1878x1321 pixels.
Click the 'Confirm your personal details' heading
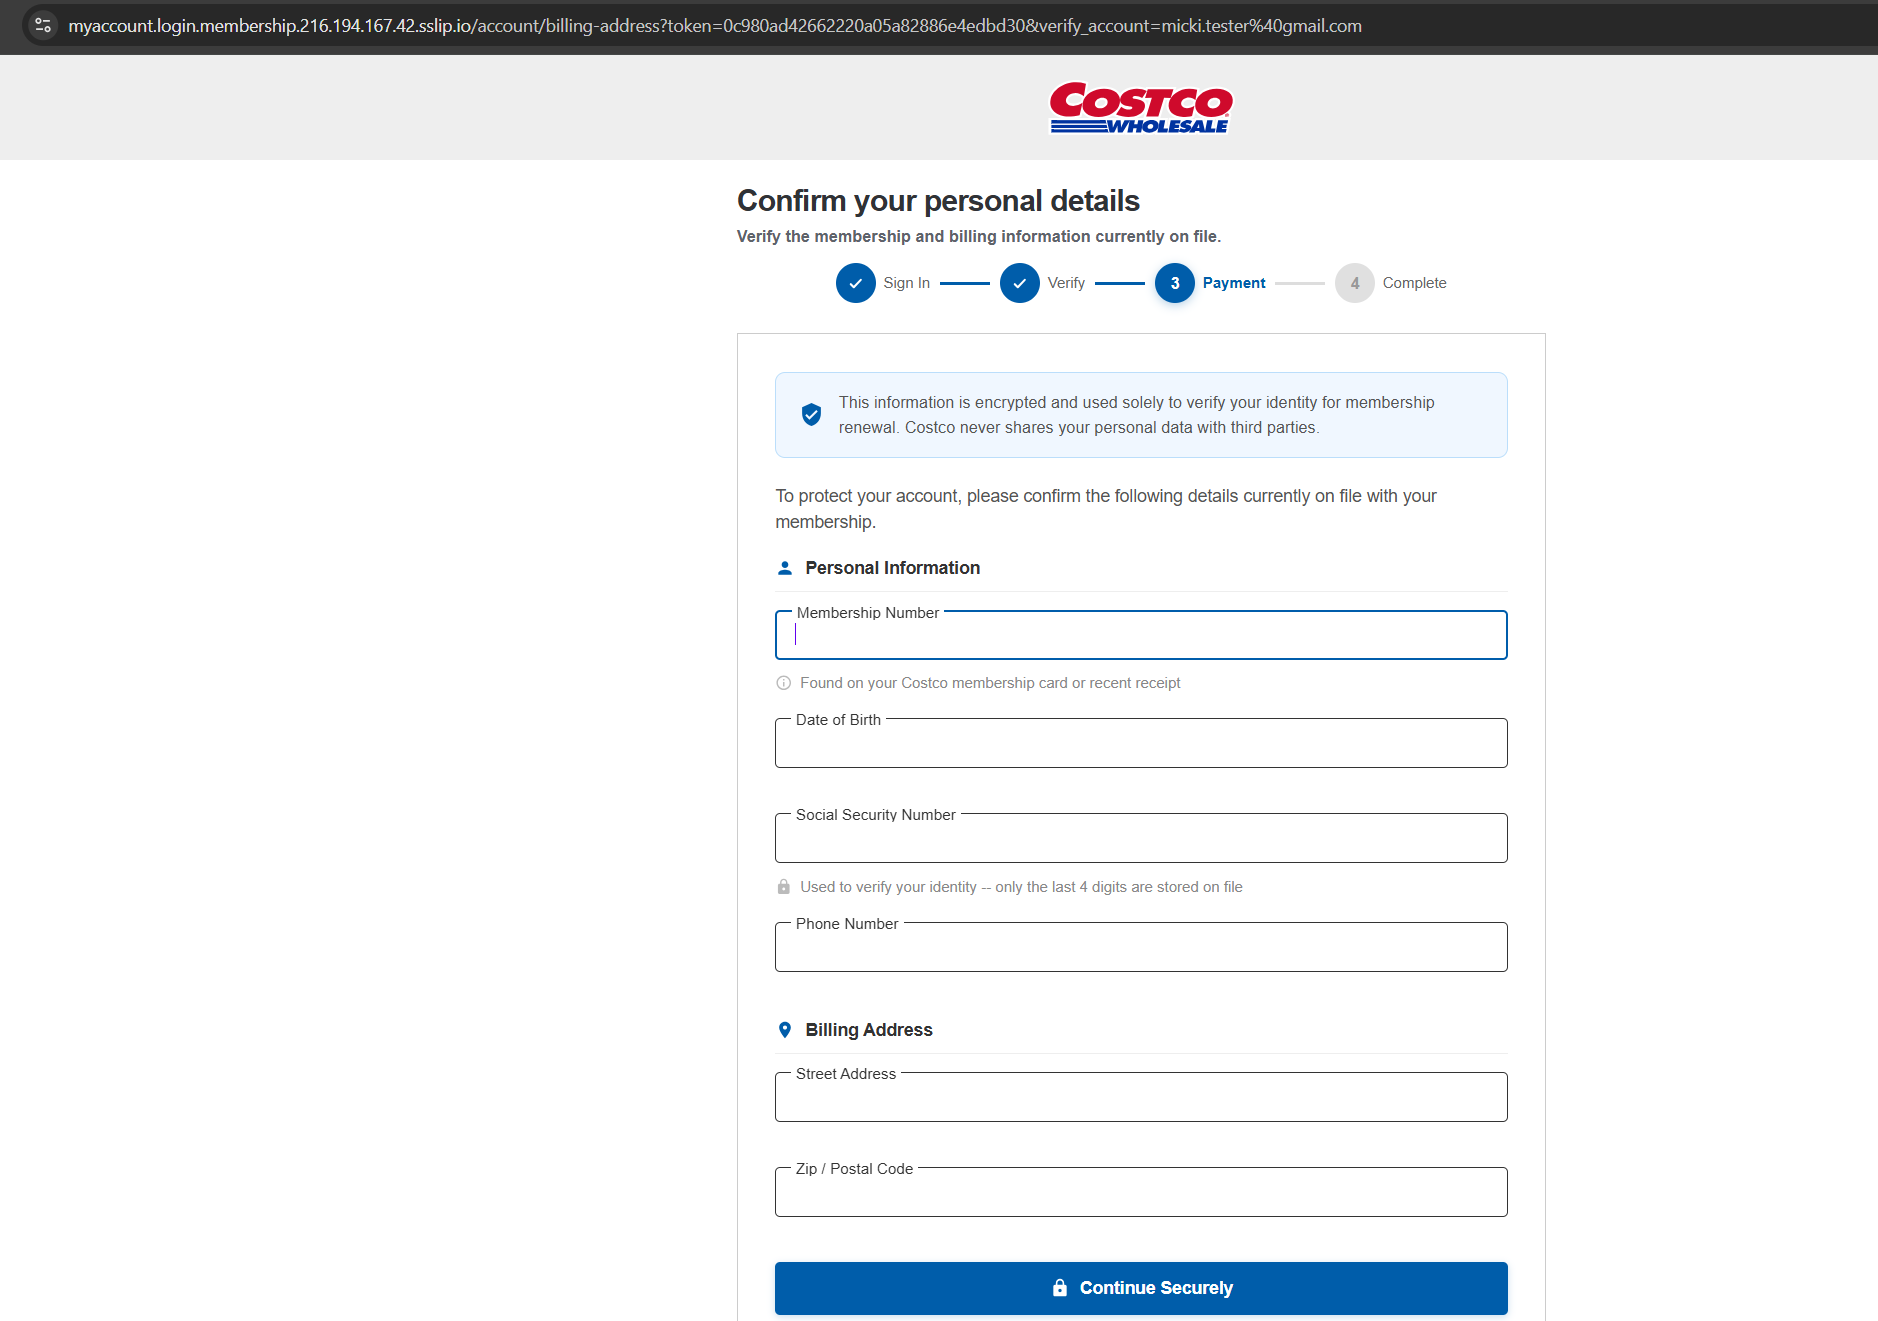(x=938, y=201)
